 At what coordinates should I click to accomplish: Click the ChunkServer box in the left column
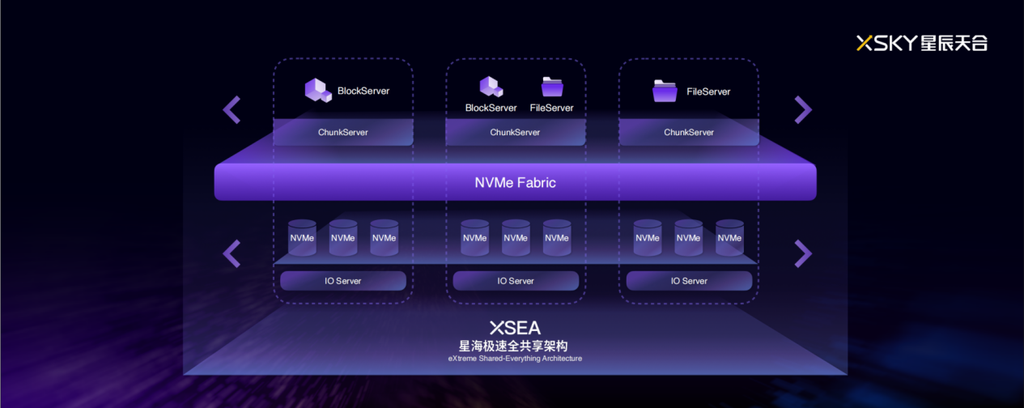343,132
